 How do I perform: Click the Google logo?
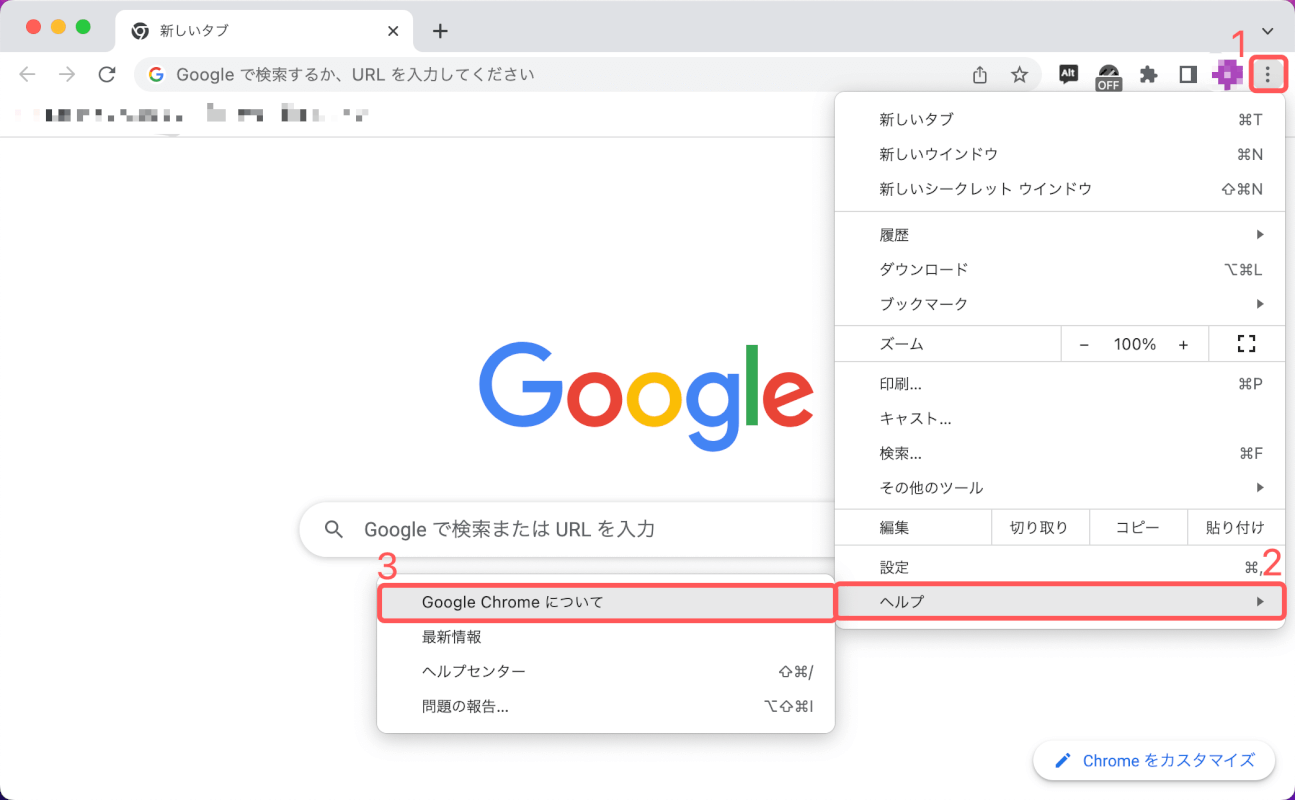[x=646, y=396]
